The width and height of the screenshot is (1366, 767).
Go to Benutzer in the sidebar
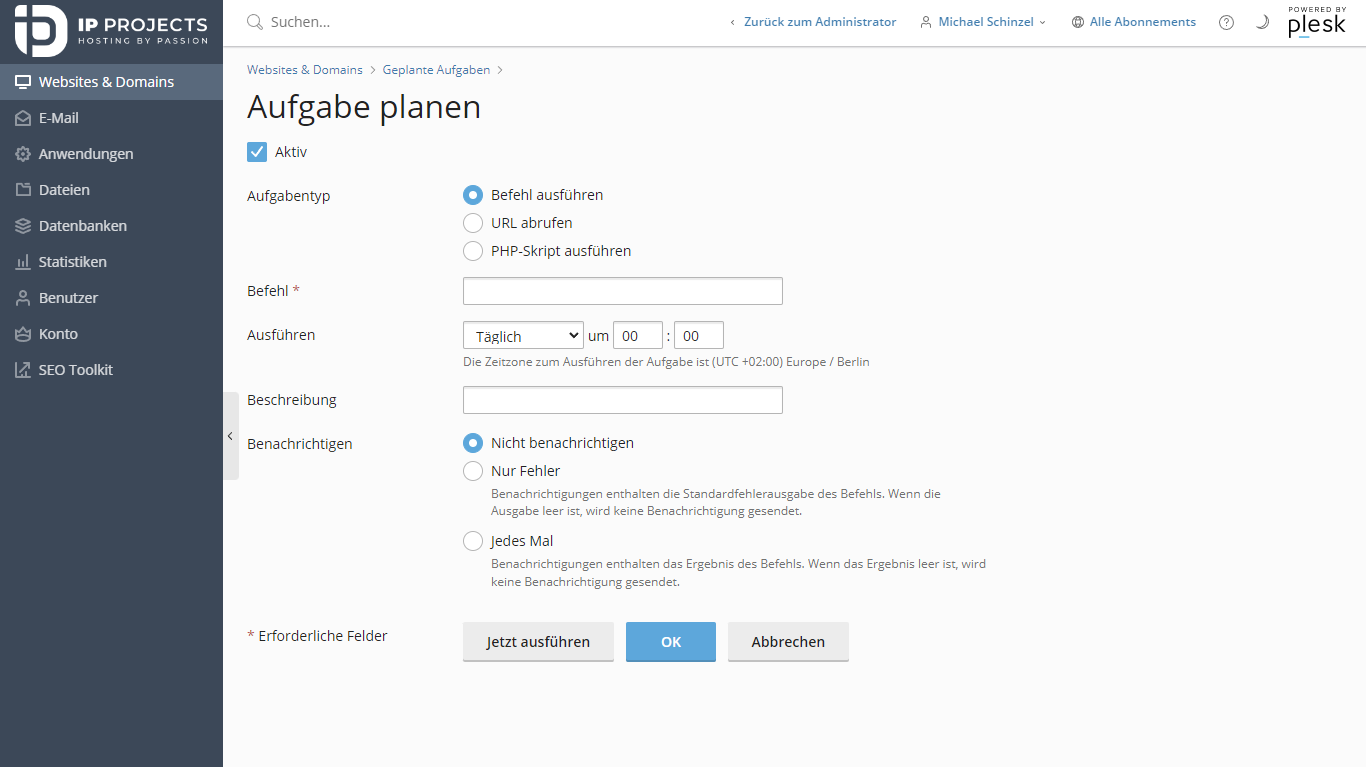pyautogui.click(x=68, y=298)
